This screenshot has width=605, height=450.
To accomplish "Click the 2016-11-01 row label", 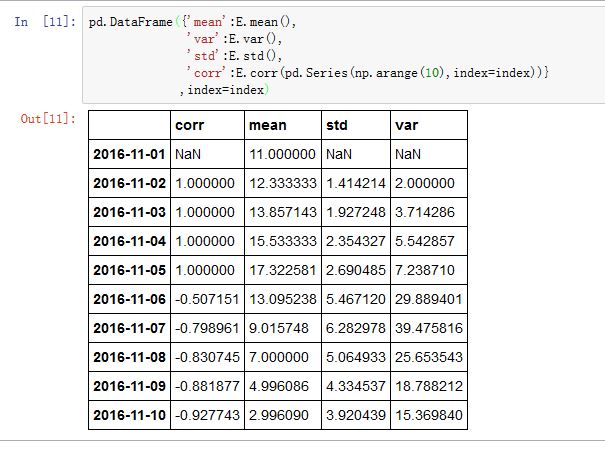I will 130,155.
